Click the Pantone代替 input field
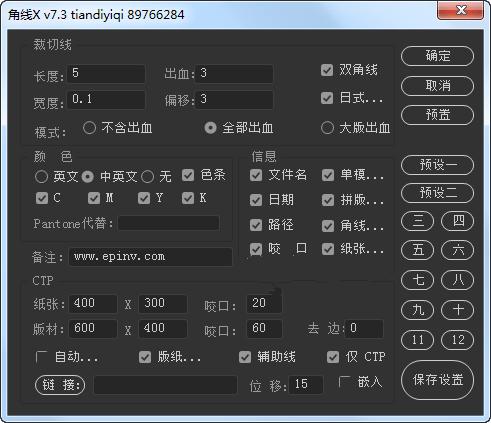The width and height of the screenshot is (491, 423). (169, 223)
